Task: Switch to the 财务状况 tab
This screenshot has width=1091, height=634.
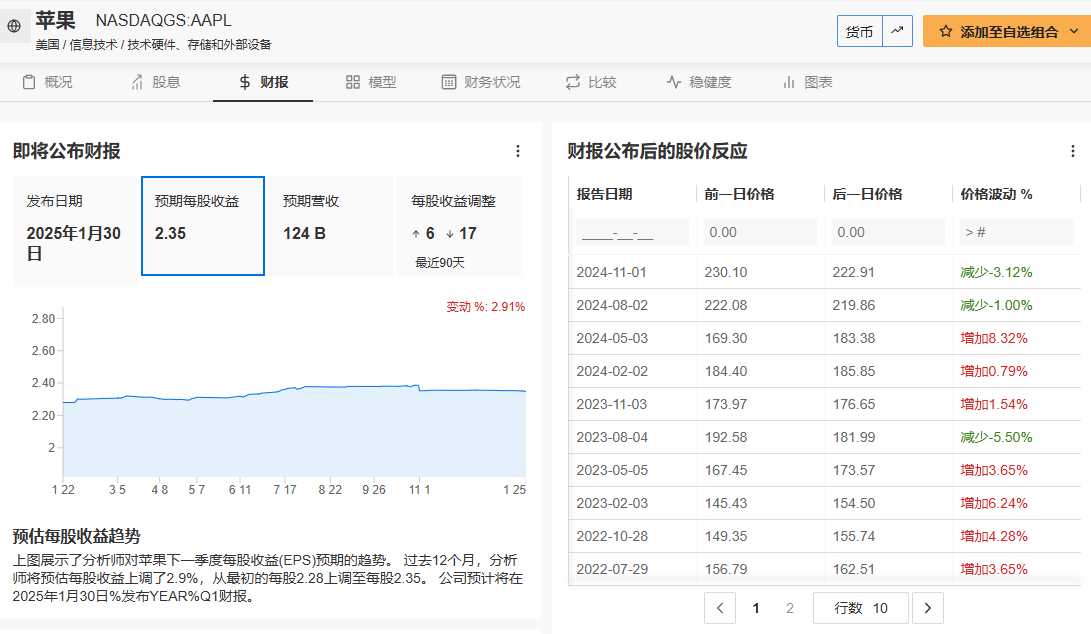Action: 481,82
